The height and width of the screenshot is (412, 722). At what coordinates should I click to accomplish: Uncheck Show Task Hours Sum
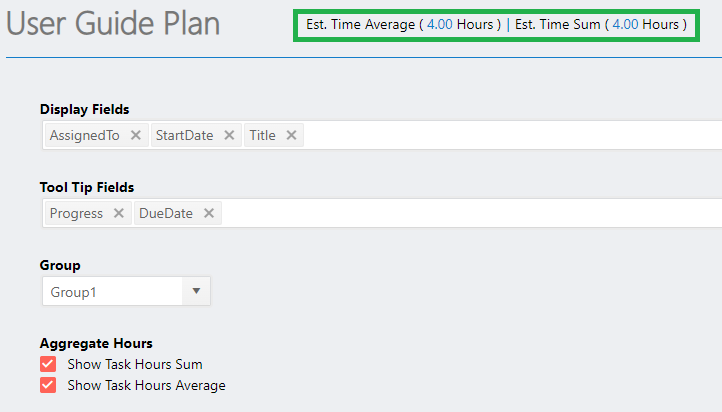pos(48,364)
